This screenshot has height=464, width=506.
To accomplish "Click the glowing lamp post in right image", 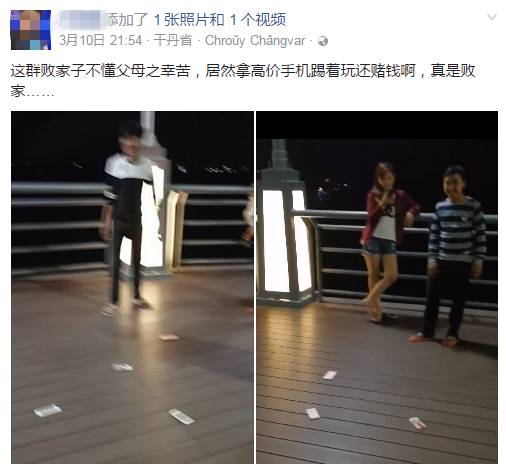I will click(x=285, y=223).
